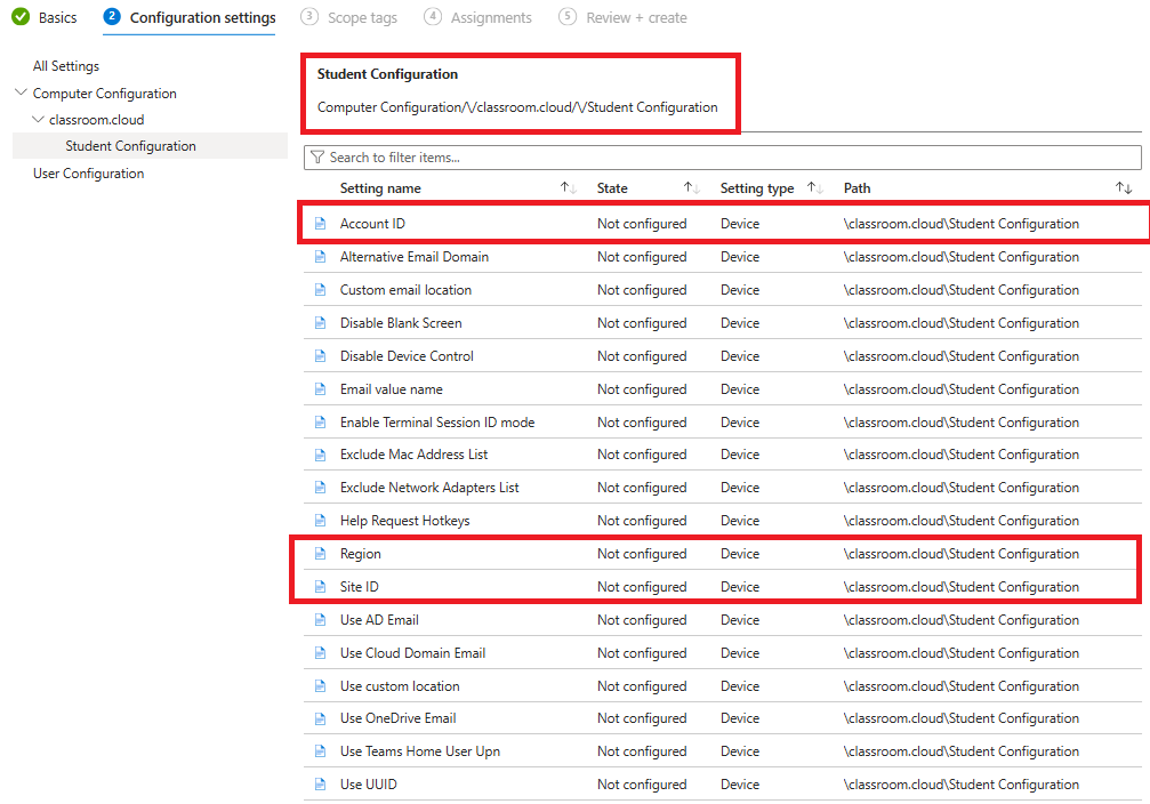
Task: Click the document icon beside Exclude Network Adapters List
Action: [x=320, y=488]
